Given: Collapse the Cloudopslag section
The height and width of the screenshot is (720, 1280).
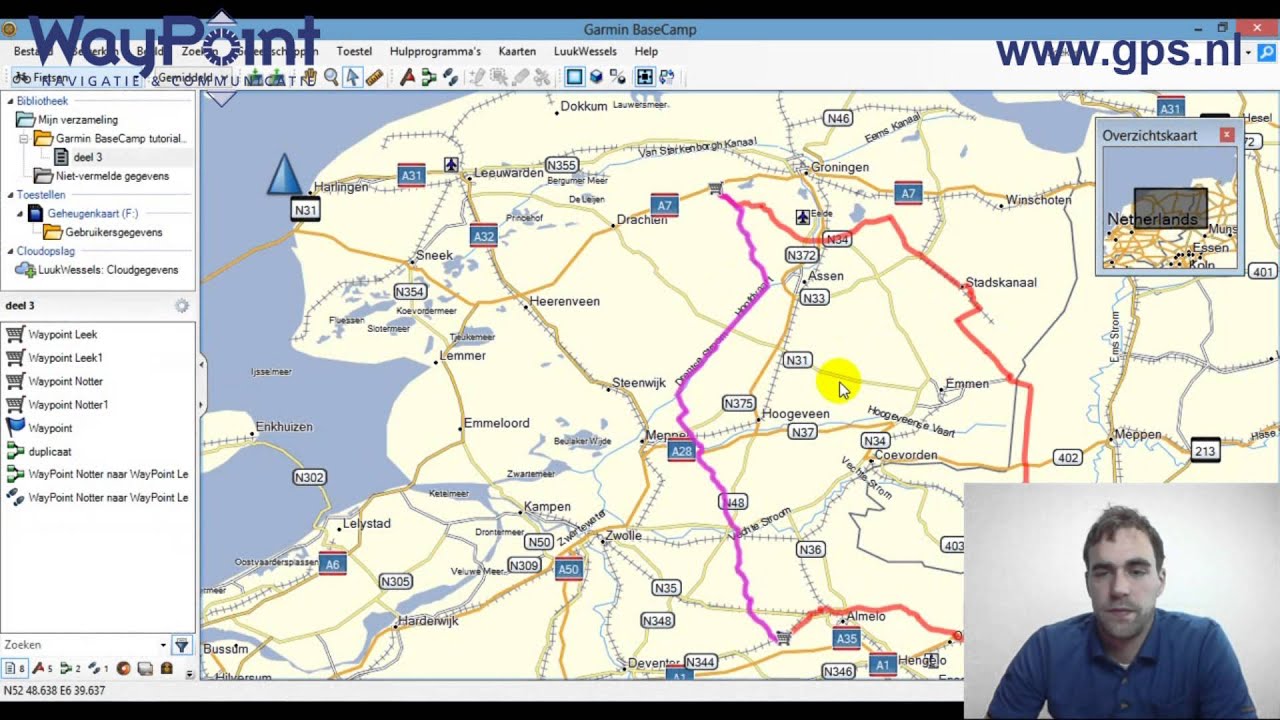Looking at the screenshot, I should pyautogui.click(x=10, y=251).
